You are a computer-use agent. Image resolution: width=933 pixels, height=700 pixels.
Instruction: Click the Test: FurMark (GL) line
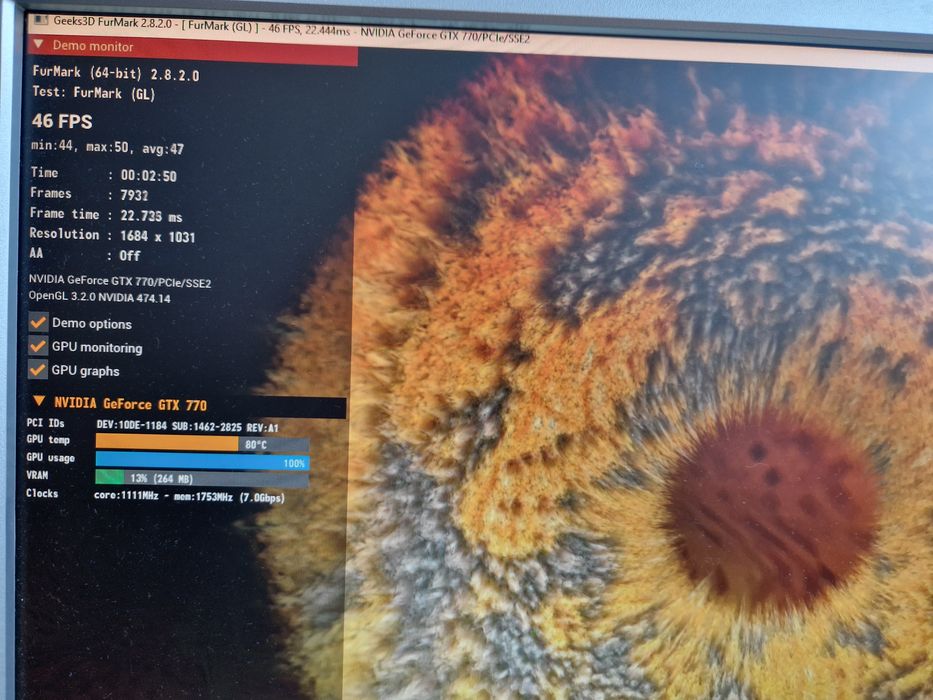pyautogui.click(x=93, y=93)
